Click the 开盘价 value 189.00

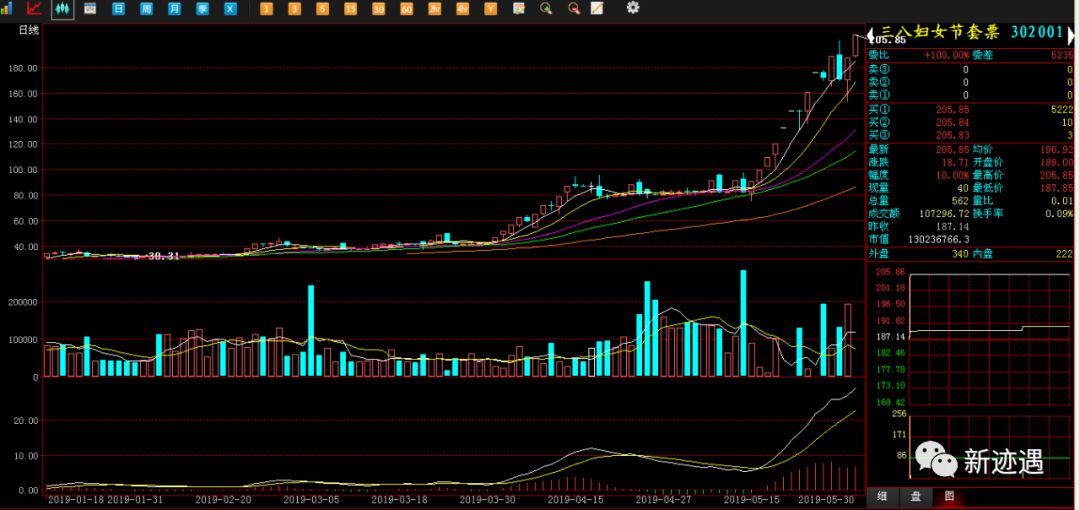click(1058, 162)
